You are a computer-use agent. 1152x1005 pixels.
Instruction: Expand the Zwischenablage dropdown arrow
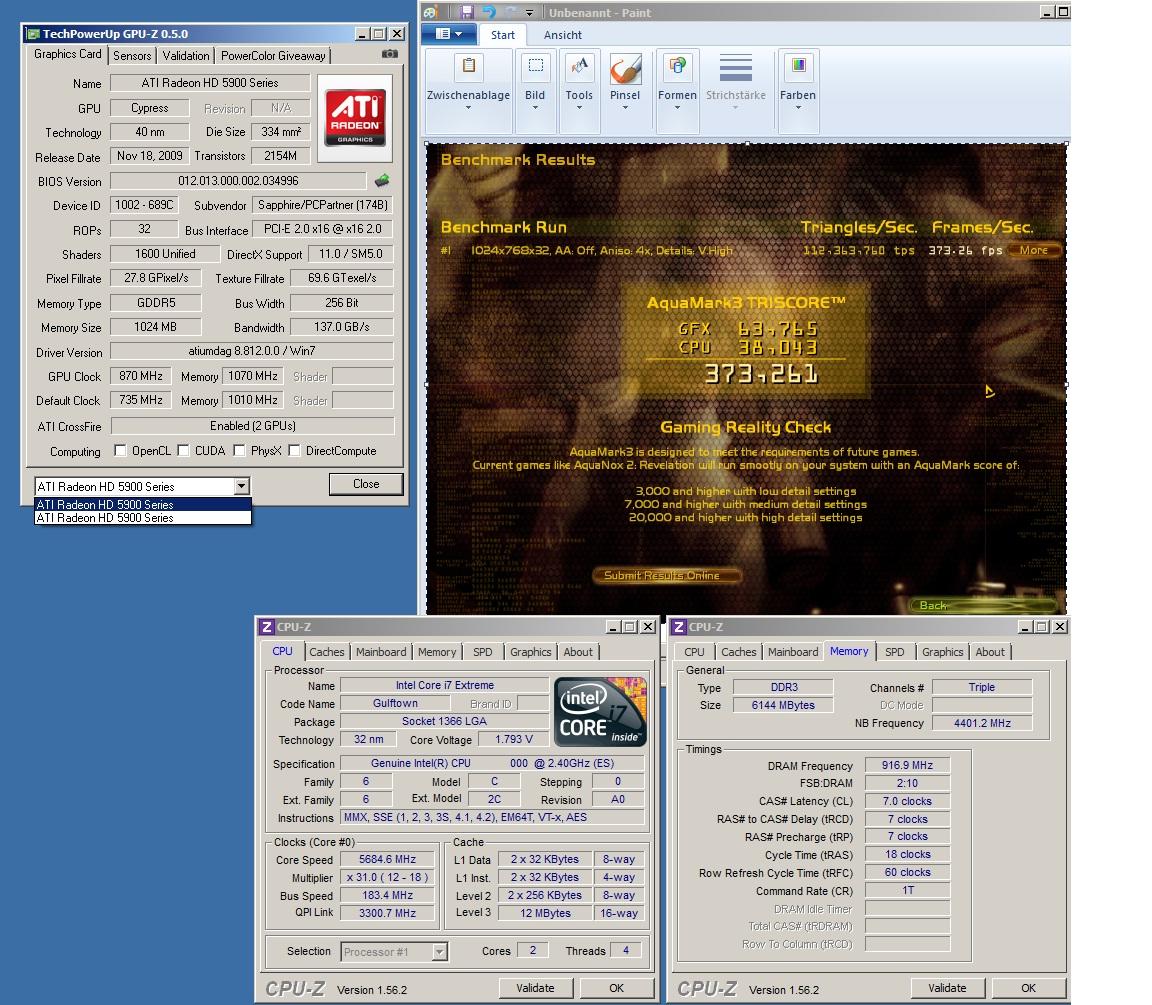[468, 108]
